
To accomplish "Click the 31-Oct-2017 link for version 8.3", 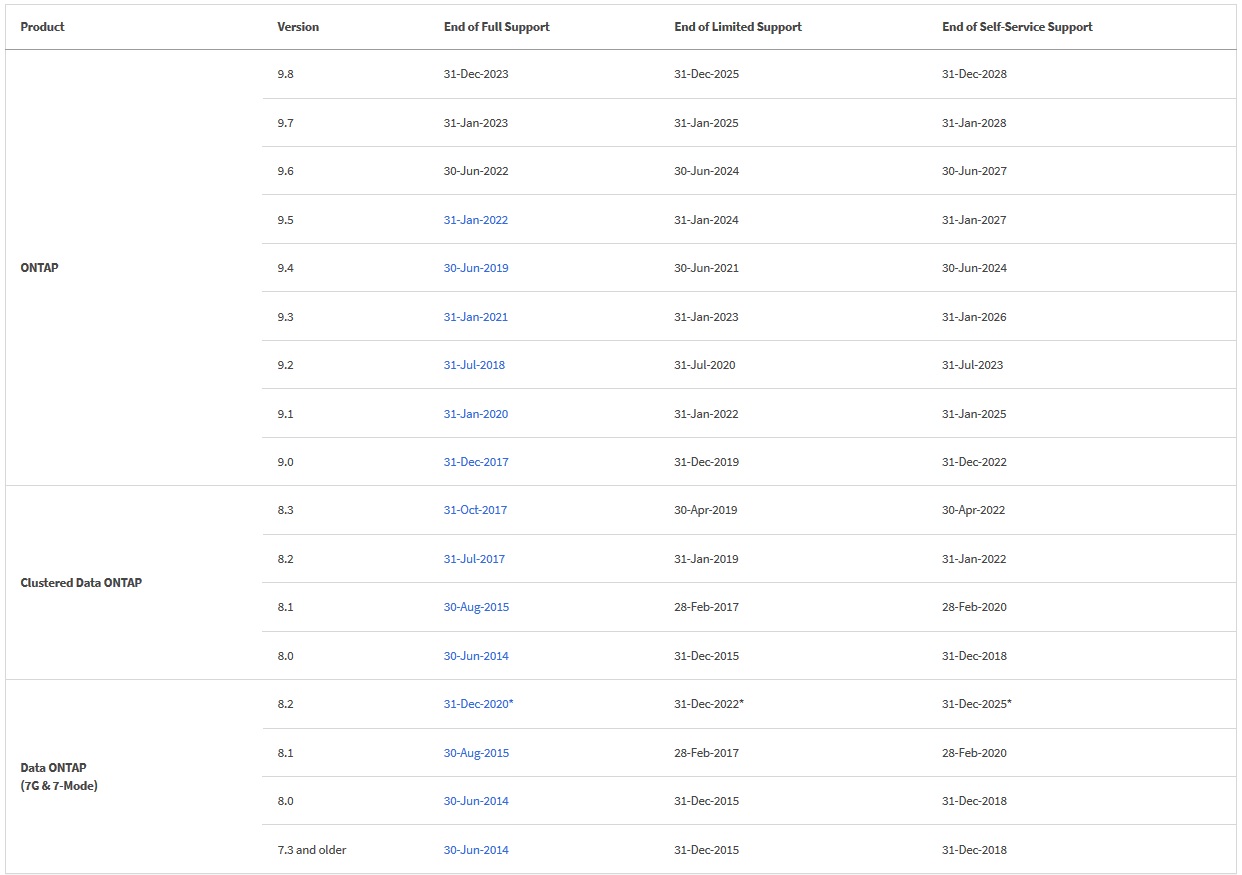I will pyautogui.click(x=475, y=510).
